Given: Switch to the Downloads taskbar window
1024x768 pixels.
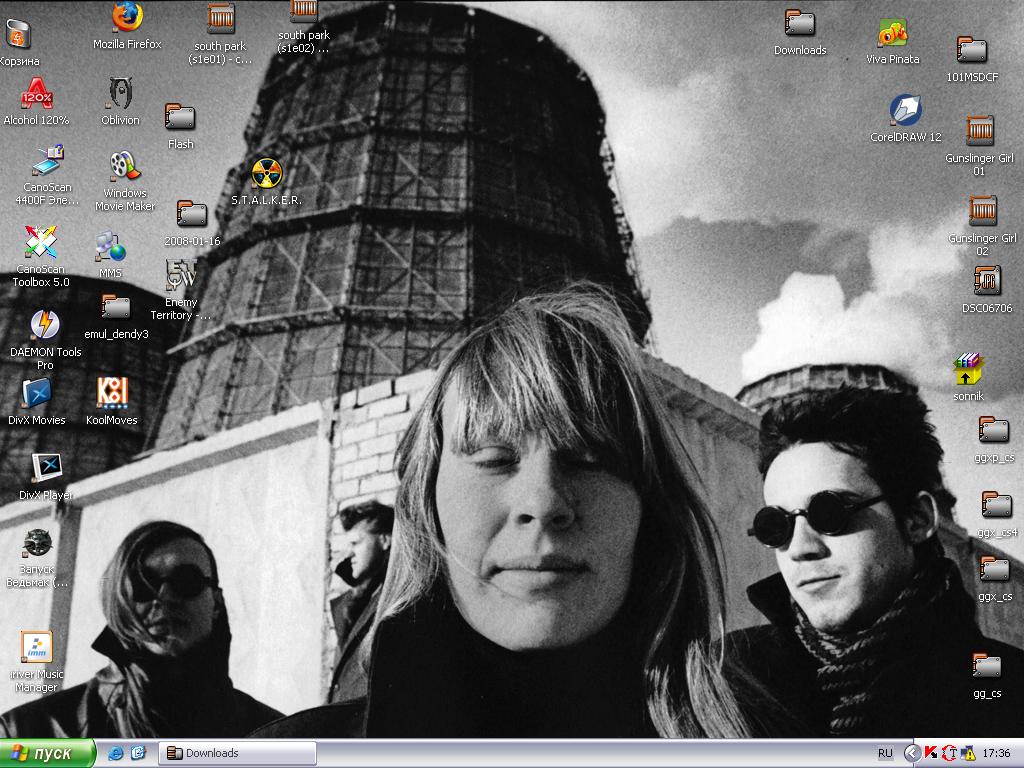Looking at the screenshot, I should pyautogui.click(x=238, y=753).
